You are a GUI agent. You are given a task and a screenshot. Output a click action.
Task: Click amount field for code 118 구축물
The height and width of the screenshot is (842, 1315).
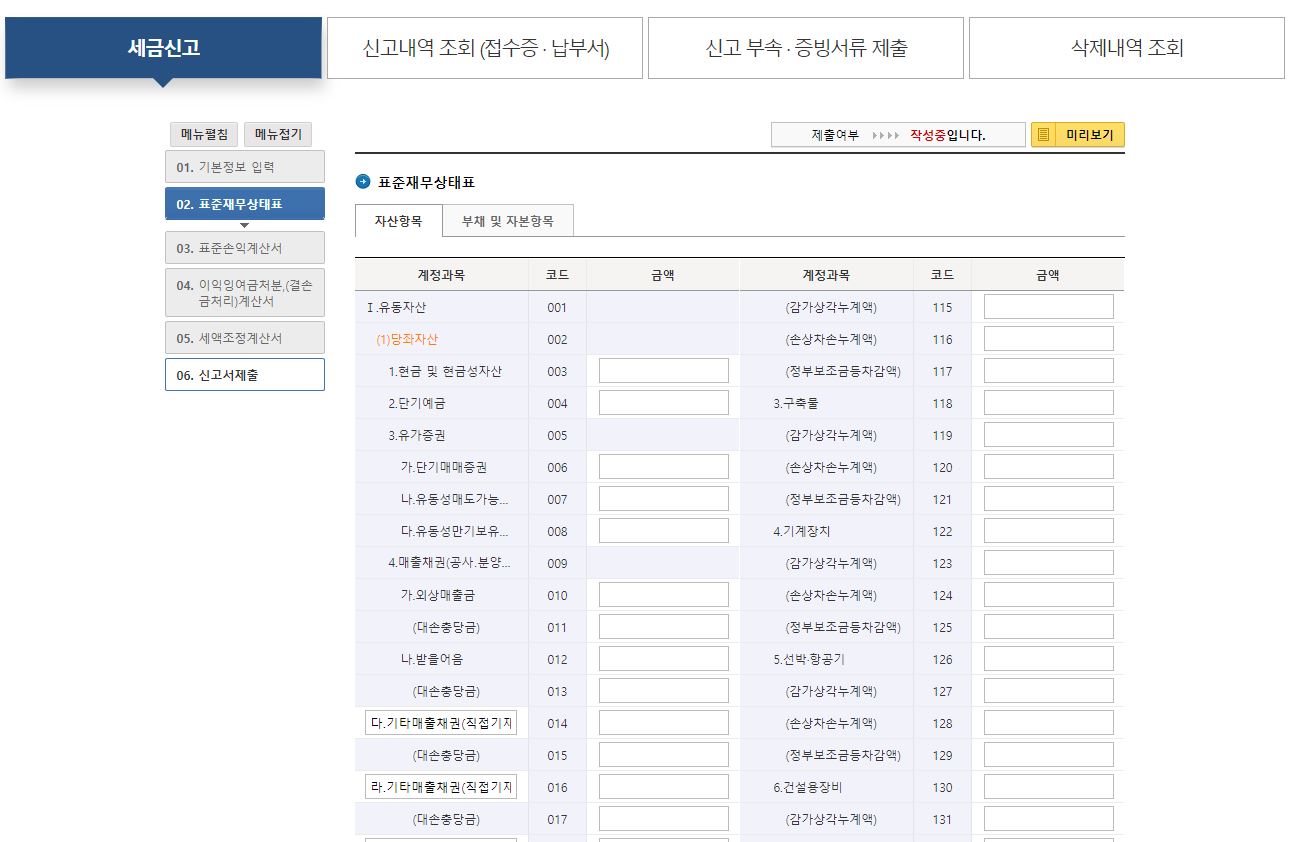coord(1049,403)
